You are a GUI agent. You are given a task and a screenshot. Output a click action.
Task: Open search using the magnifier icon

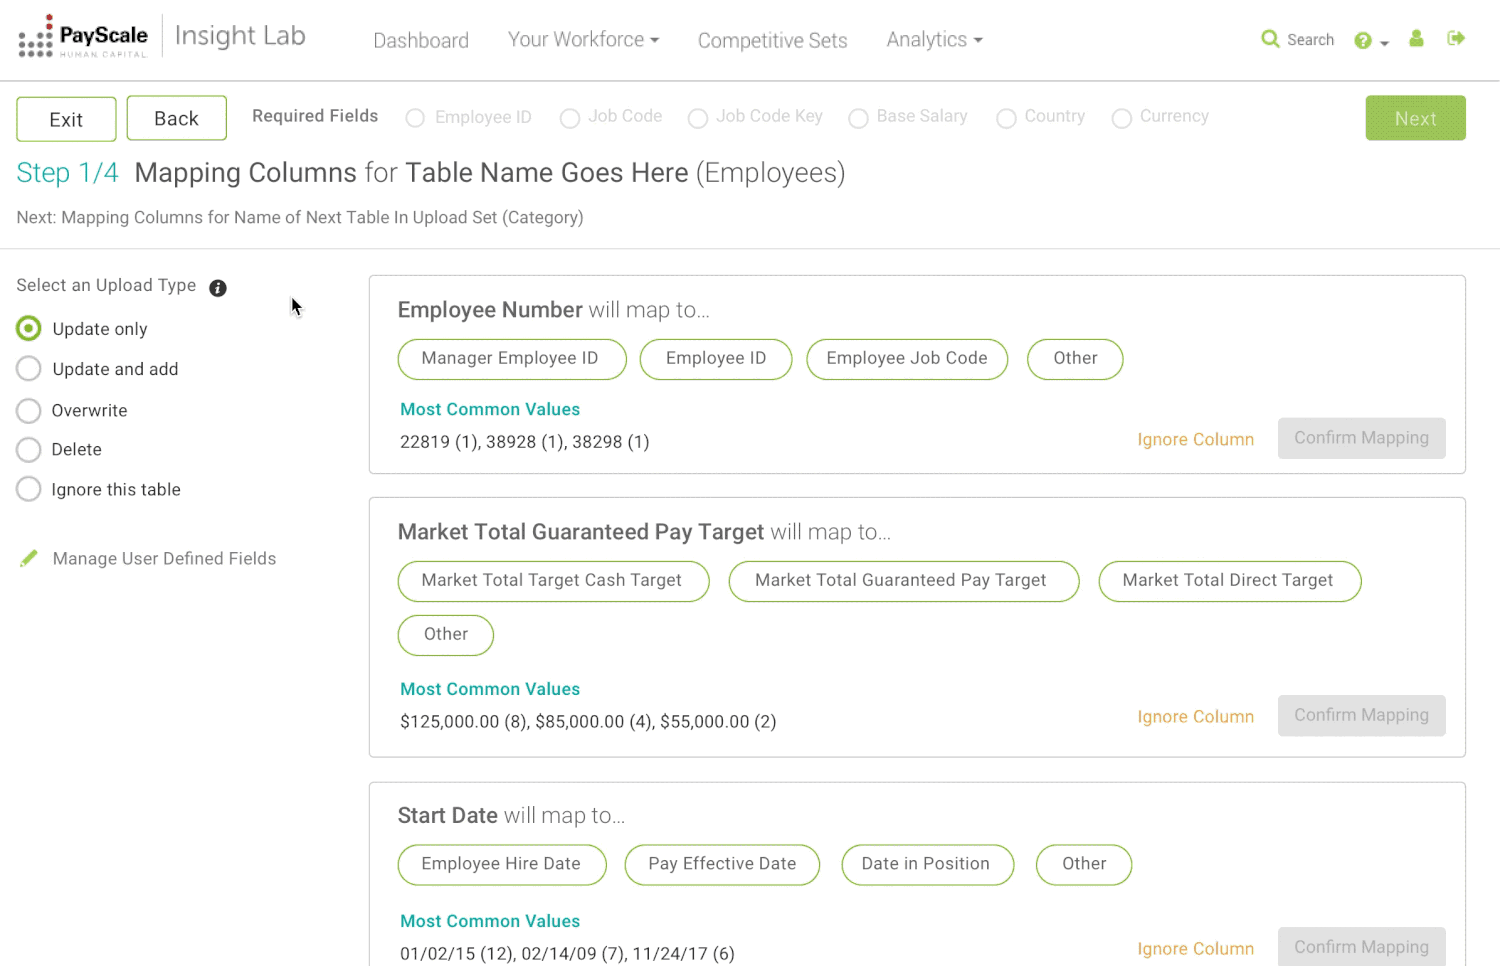(1271, 39)
